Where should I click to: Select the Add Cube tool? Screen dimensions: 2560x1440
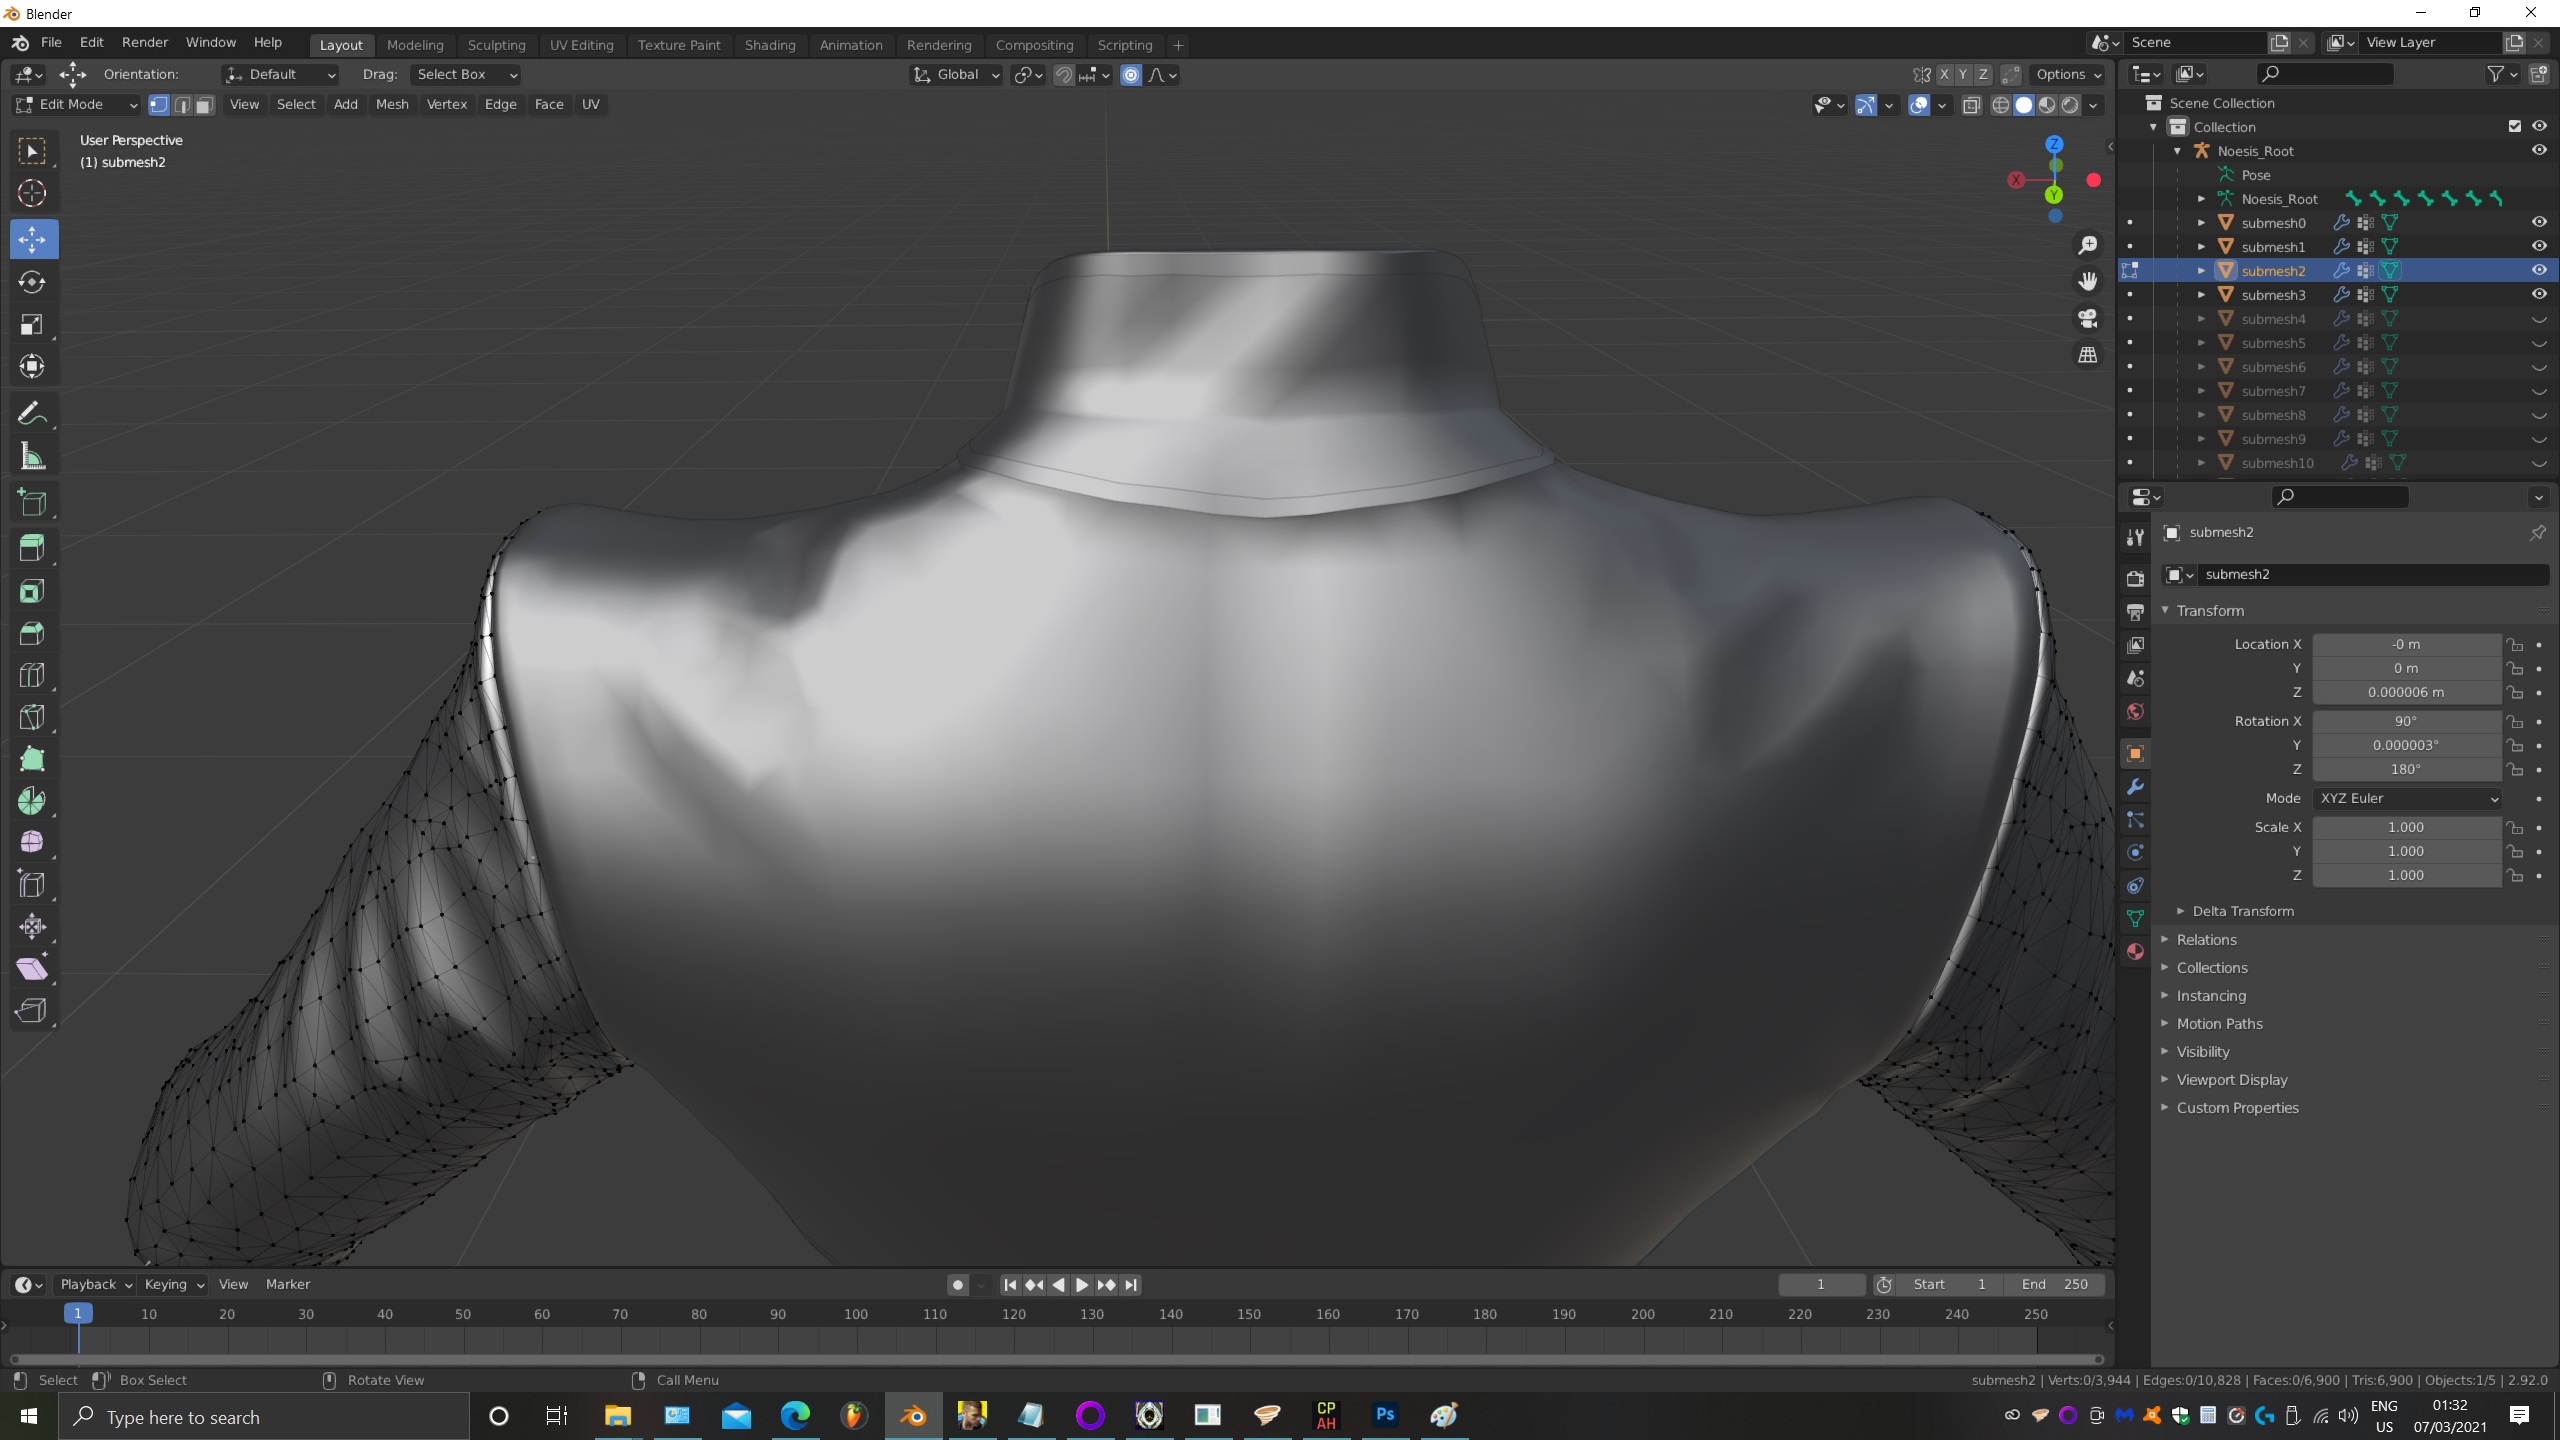coord(32,502)
